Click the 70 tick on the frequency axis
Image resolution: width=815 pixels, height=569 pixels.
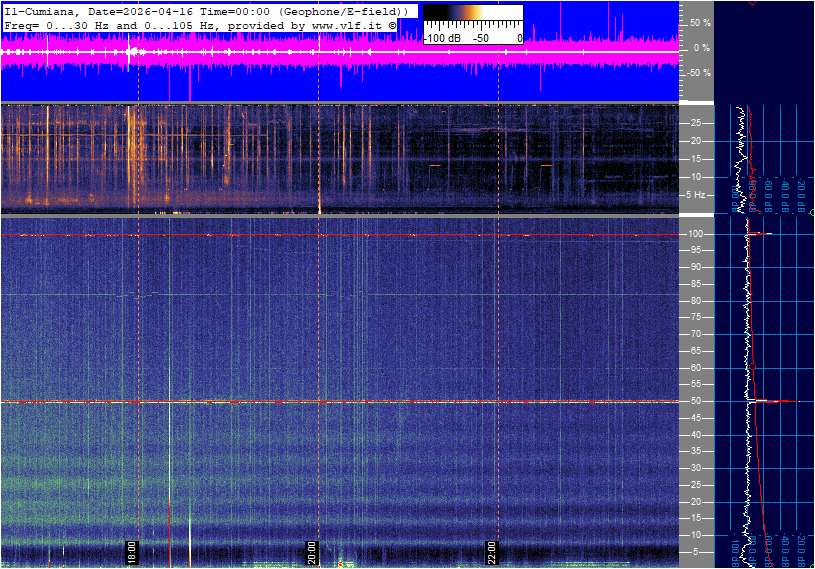pos(695,334)
